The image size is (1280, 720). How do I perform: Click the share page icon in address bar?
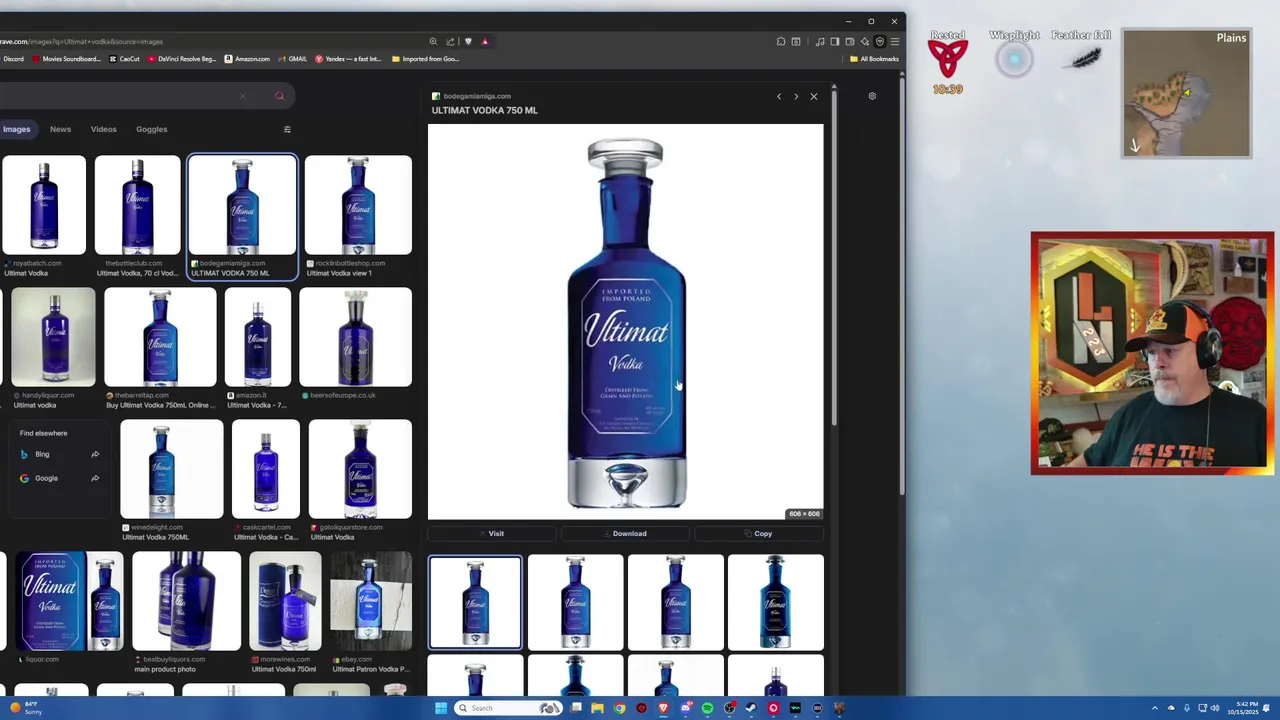tap(450, 41)
